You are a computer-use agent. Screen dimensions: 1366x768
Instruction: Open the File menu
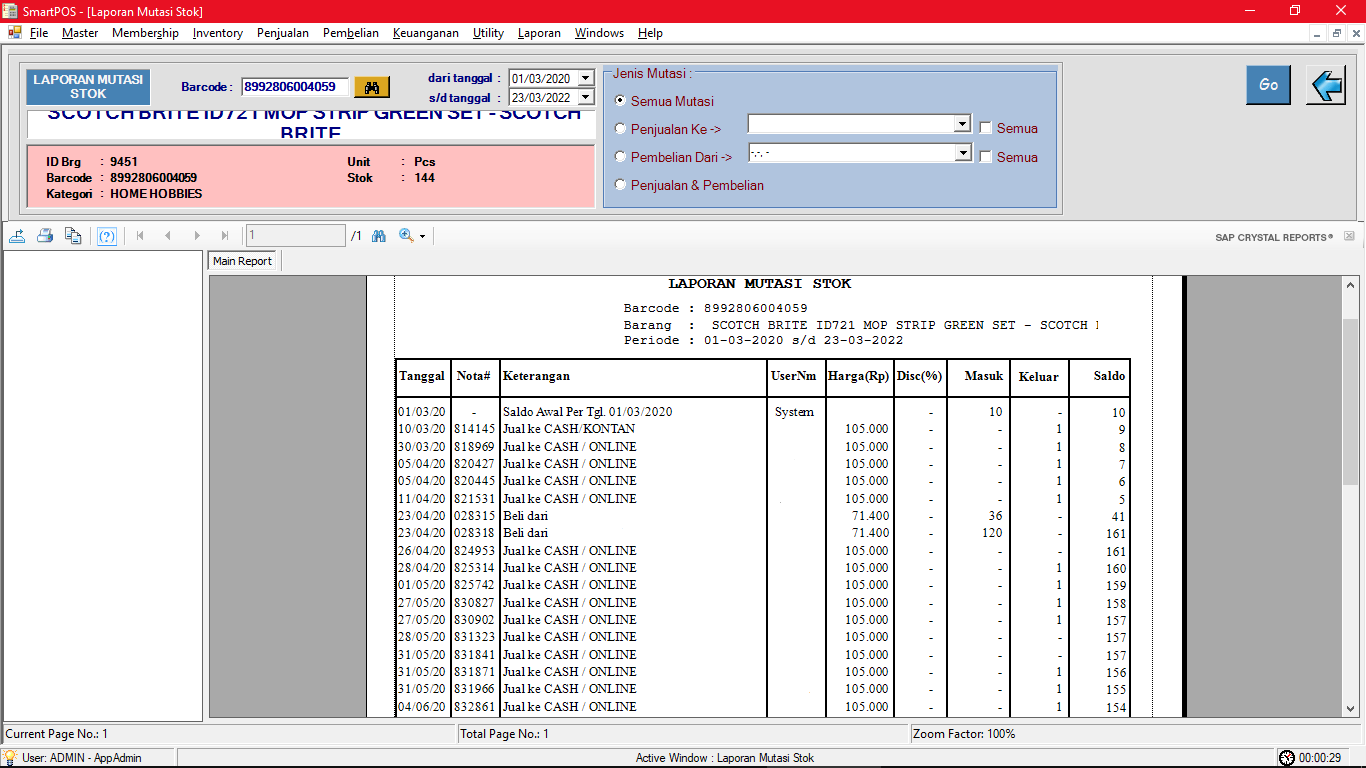[x=39, y=33]
